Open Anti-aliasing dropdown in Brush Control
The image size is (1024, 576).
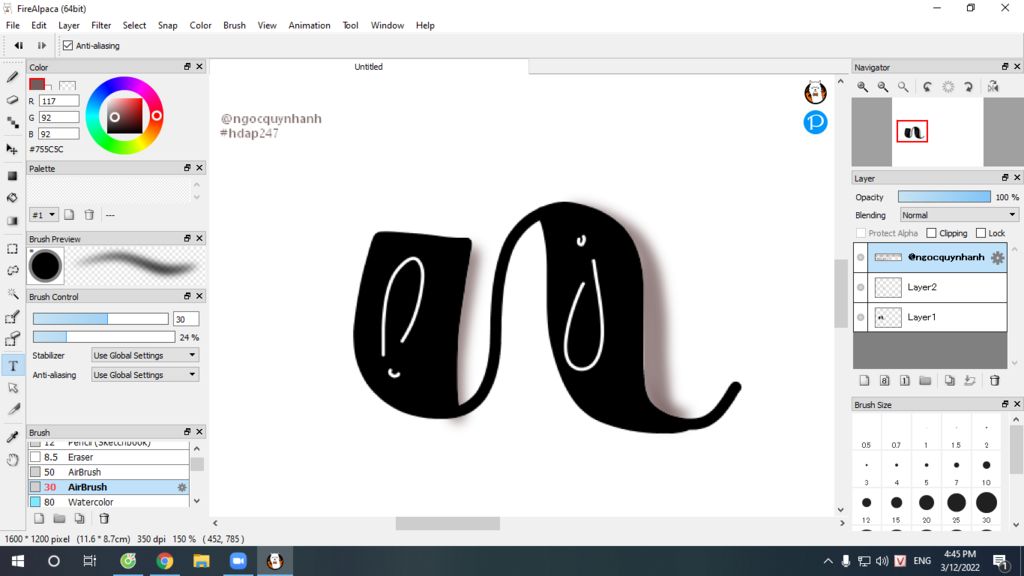pos(144,375)
